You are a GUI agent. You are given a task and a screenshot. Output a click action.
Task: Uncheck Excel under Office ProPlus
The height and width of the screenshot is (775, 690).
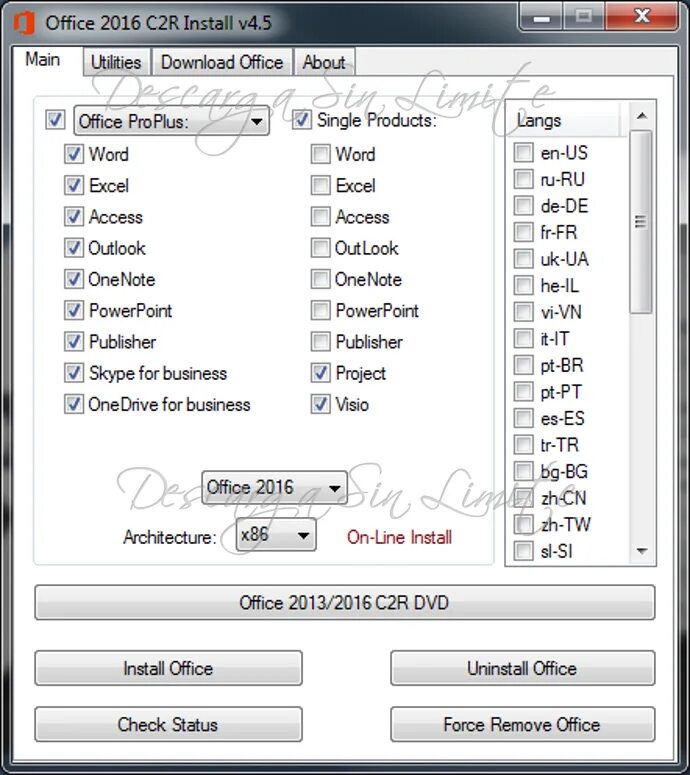74,185
